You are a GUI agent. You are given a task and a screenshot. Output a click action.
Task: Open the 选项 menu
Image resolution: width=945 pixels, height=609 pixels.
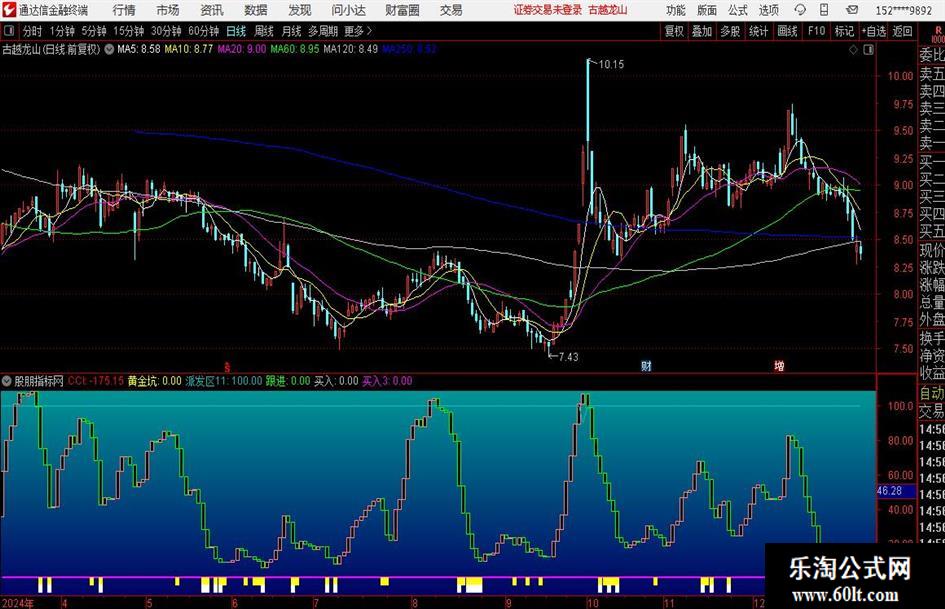point(768,10)
